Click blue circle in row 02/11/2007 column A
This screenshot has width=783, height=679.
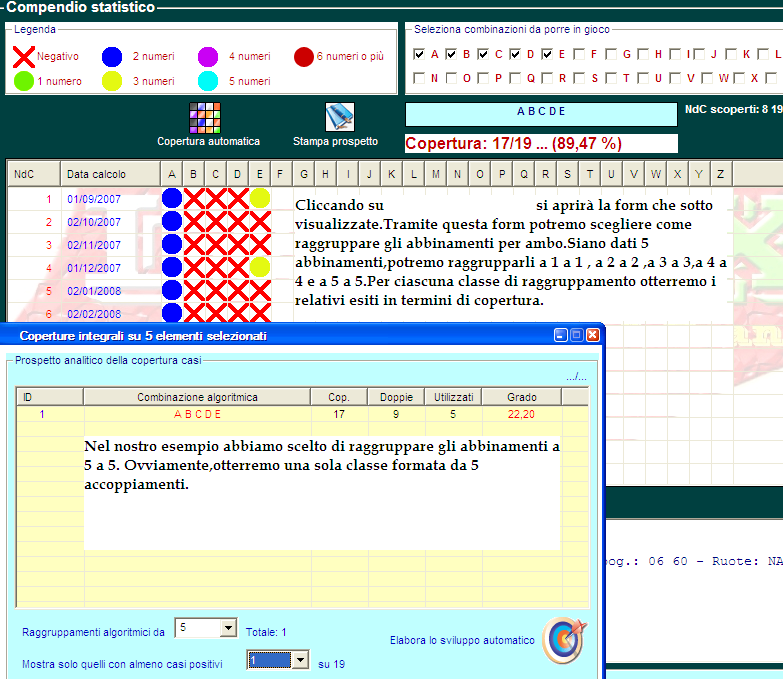point(172,244)
